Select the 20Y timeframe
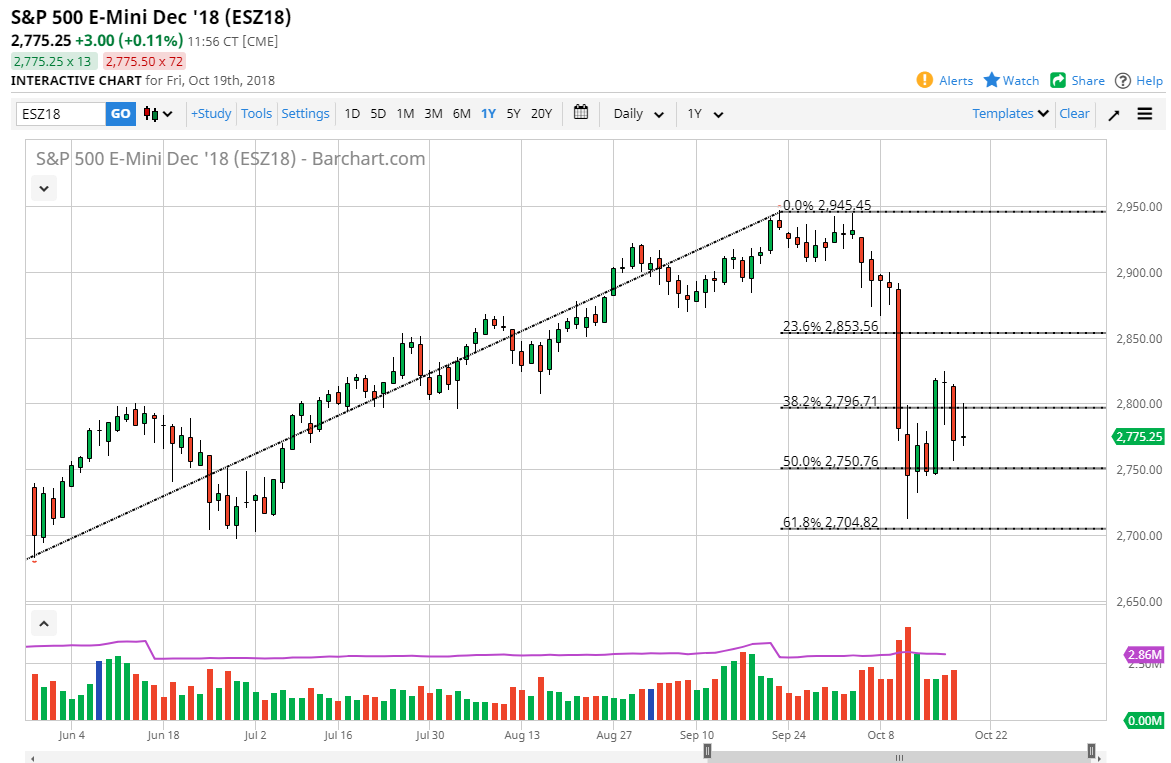1171x763 pixels. [541, 114]
